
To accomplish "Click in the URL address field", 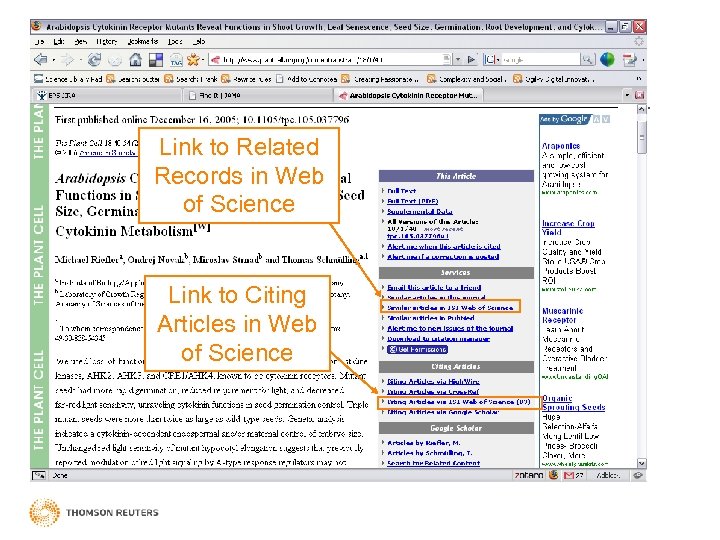I will click(x=331, y=59).
